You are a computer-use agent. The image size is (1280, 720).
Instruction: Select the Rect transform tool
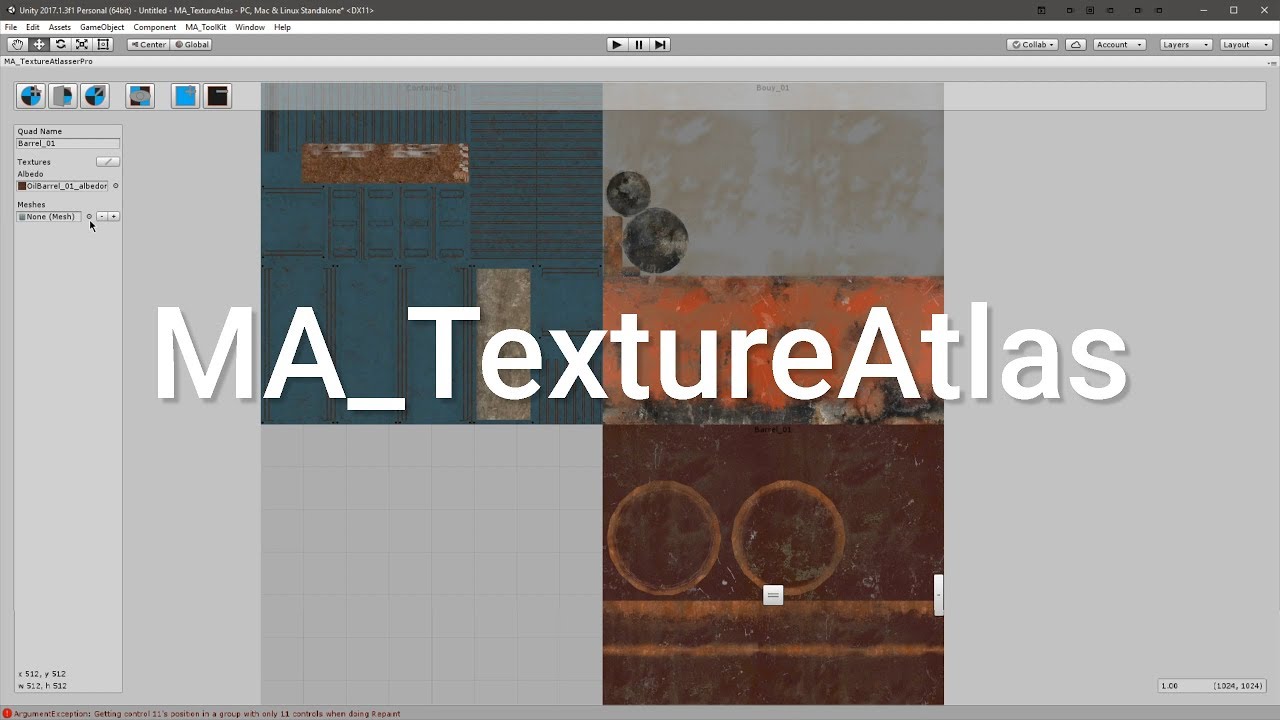tap(103, 44)
